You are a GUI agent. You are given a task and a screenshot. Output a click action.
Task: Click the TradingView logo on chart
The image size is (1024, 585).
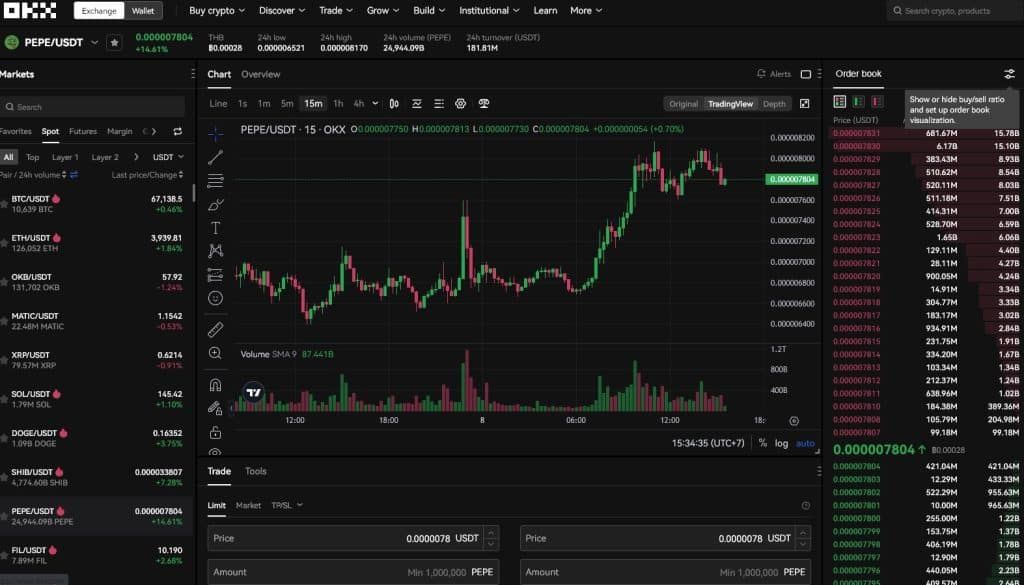pyautogui.click(x=253, y=392)
